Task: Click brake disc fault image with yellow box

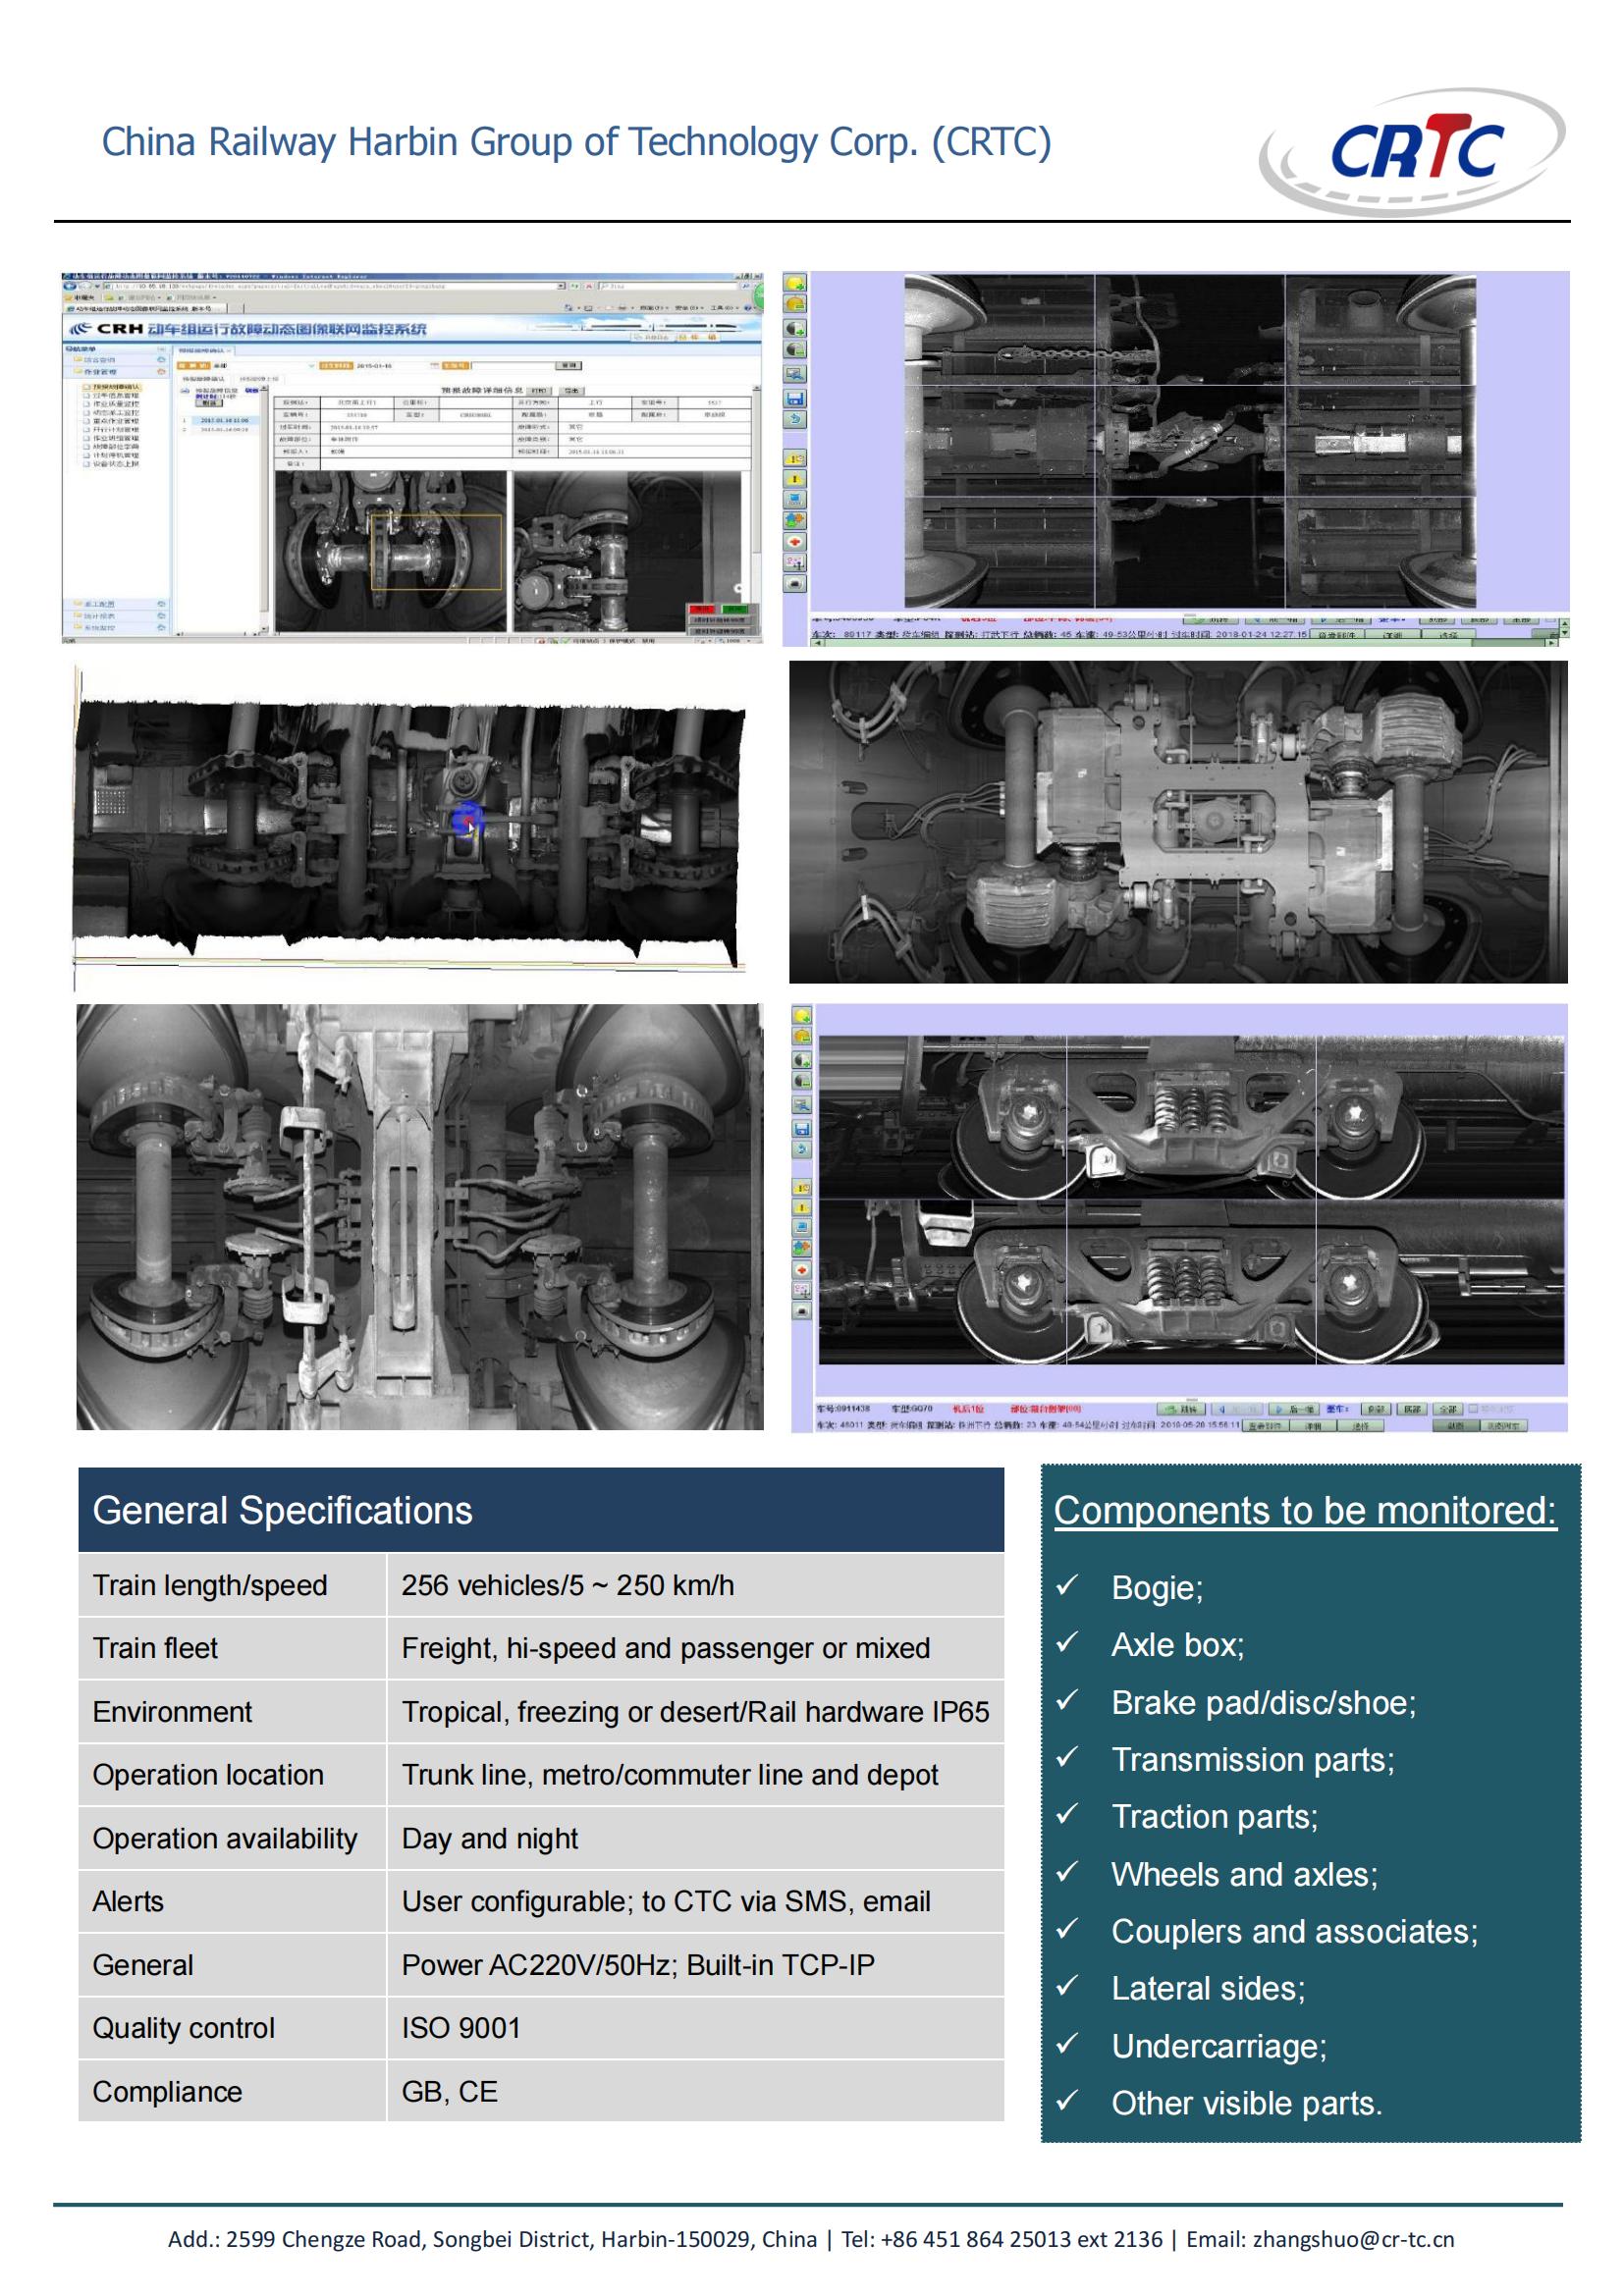Action: tap(391, 551)
